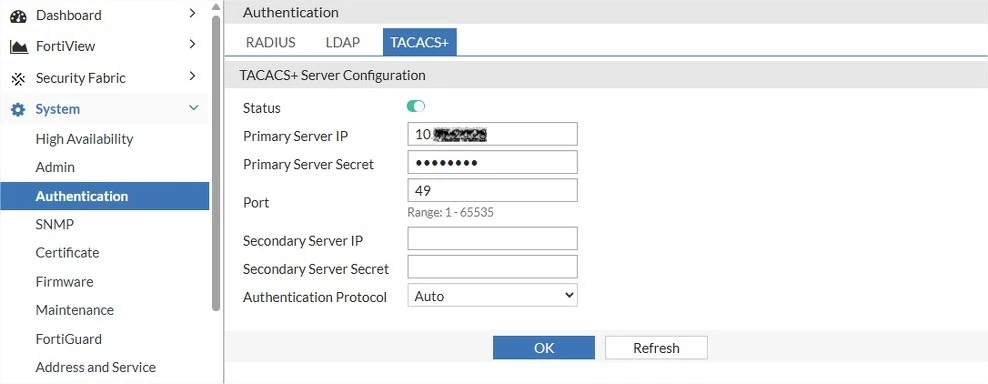Collapse the System menu chevron
Screen dimensions: 988x384
pos(193,108)
